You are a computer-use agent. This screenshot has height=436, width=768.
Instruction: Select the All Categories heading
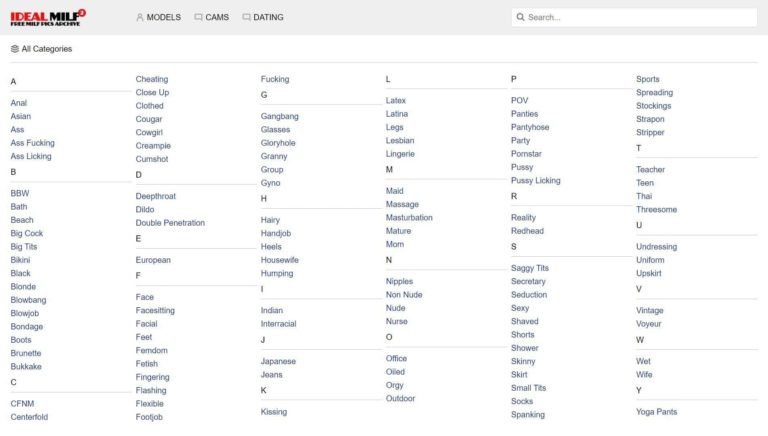tap(46, 49)
